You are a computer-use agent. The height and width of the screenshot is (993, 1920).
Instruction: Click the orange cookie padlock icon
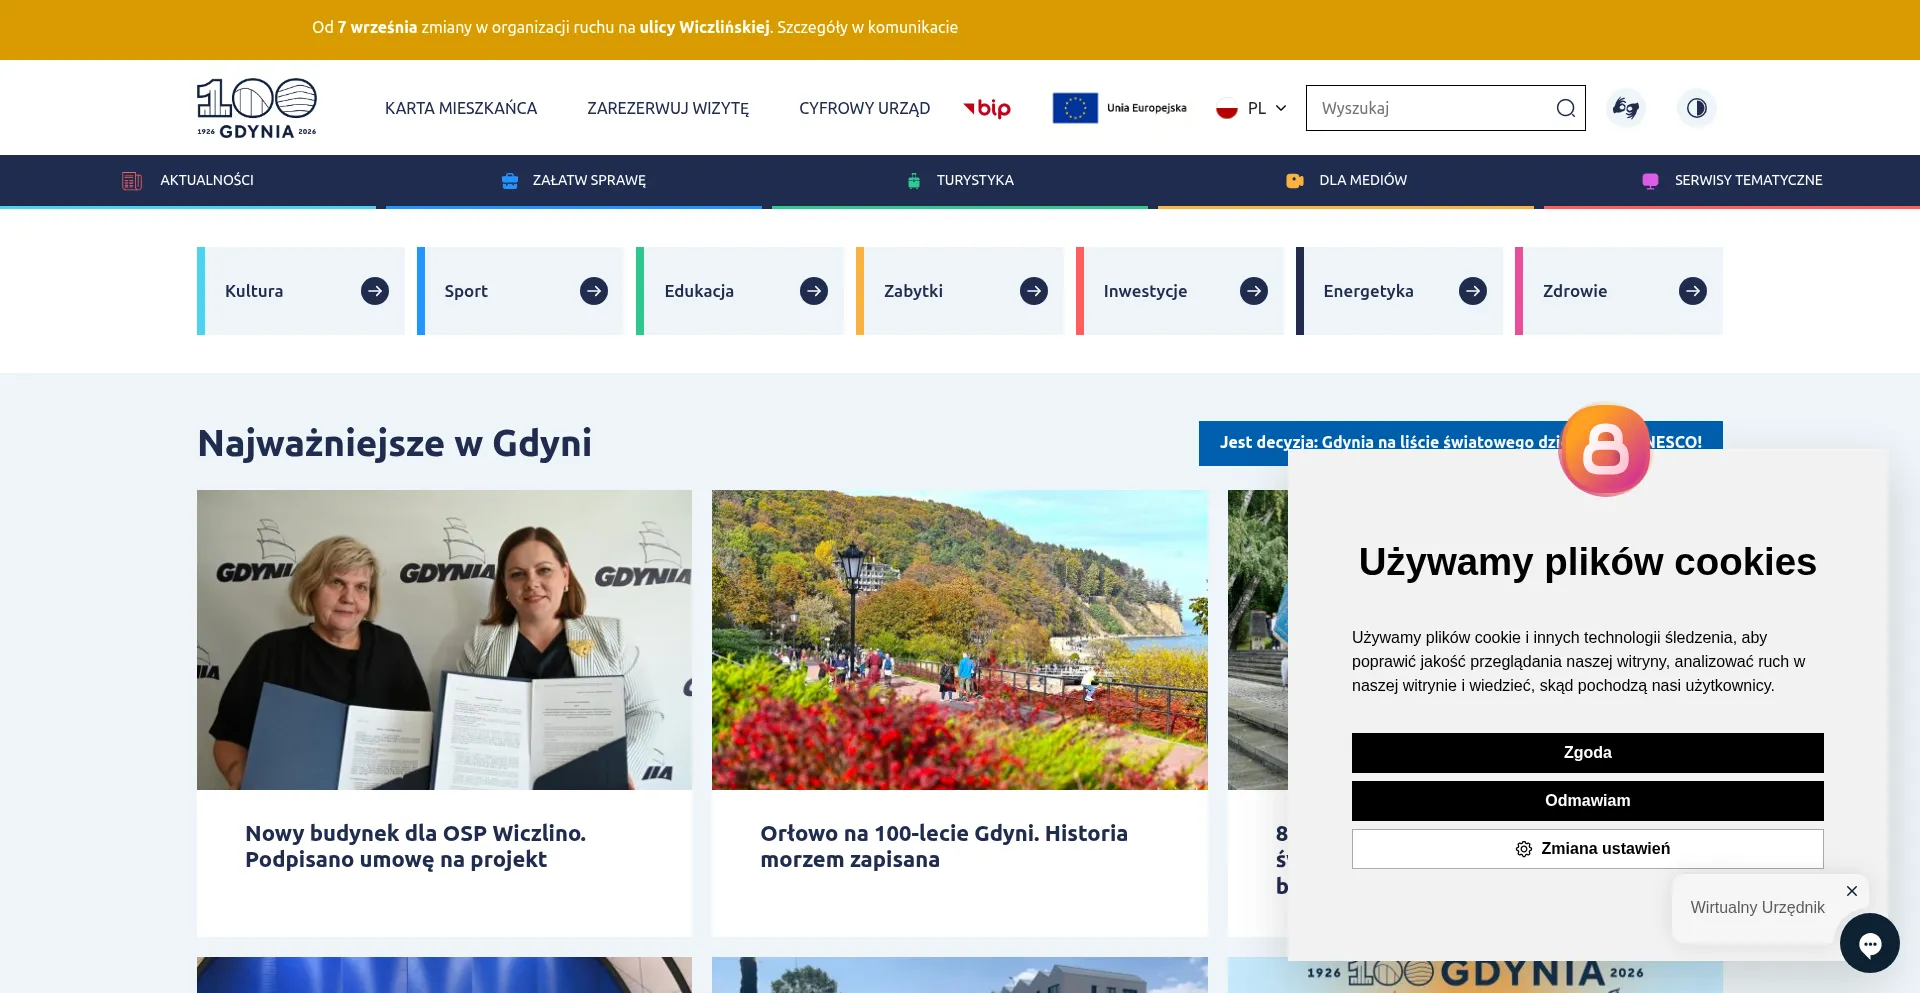pos(1605,450)
